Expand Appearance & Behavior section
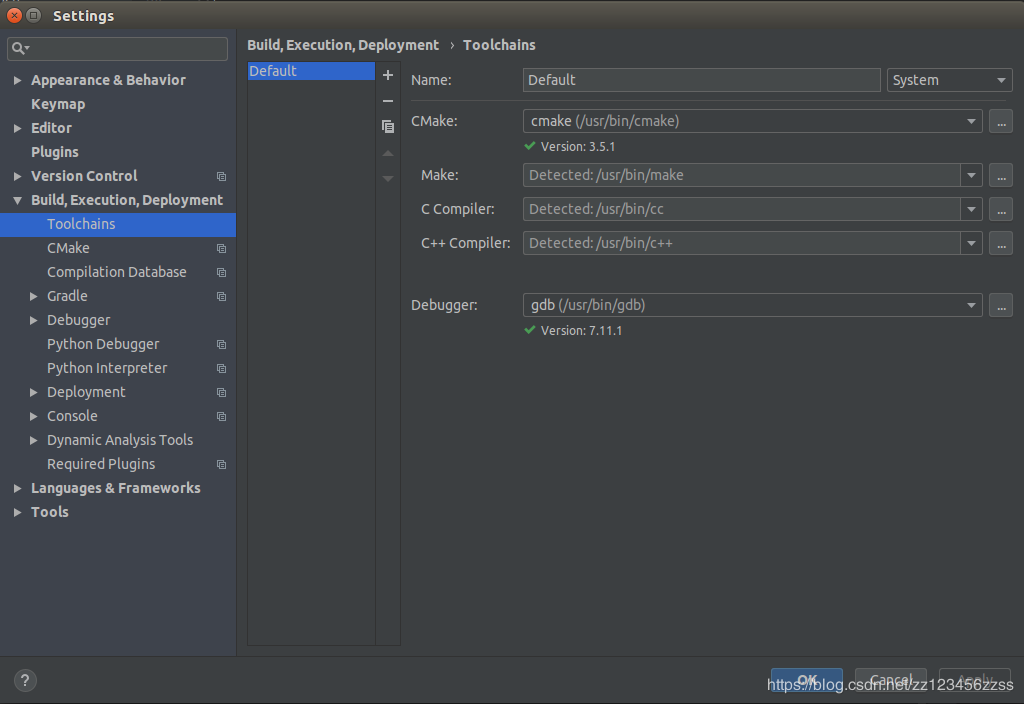 coord(18,80)
